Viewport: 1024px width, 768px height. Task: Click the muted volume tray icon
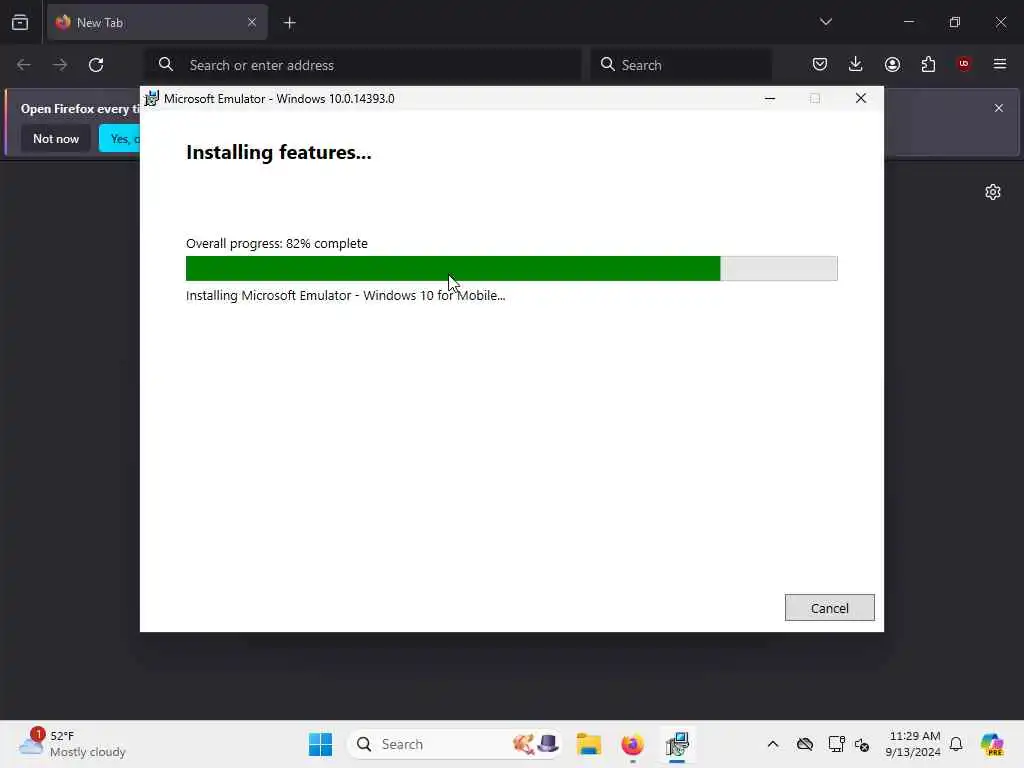pos(862,744)
